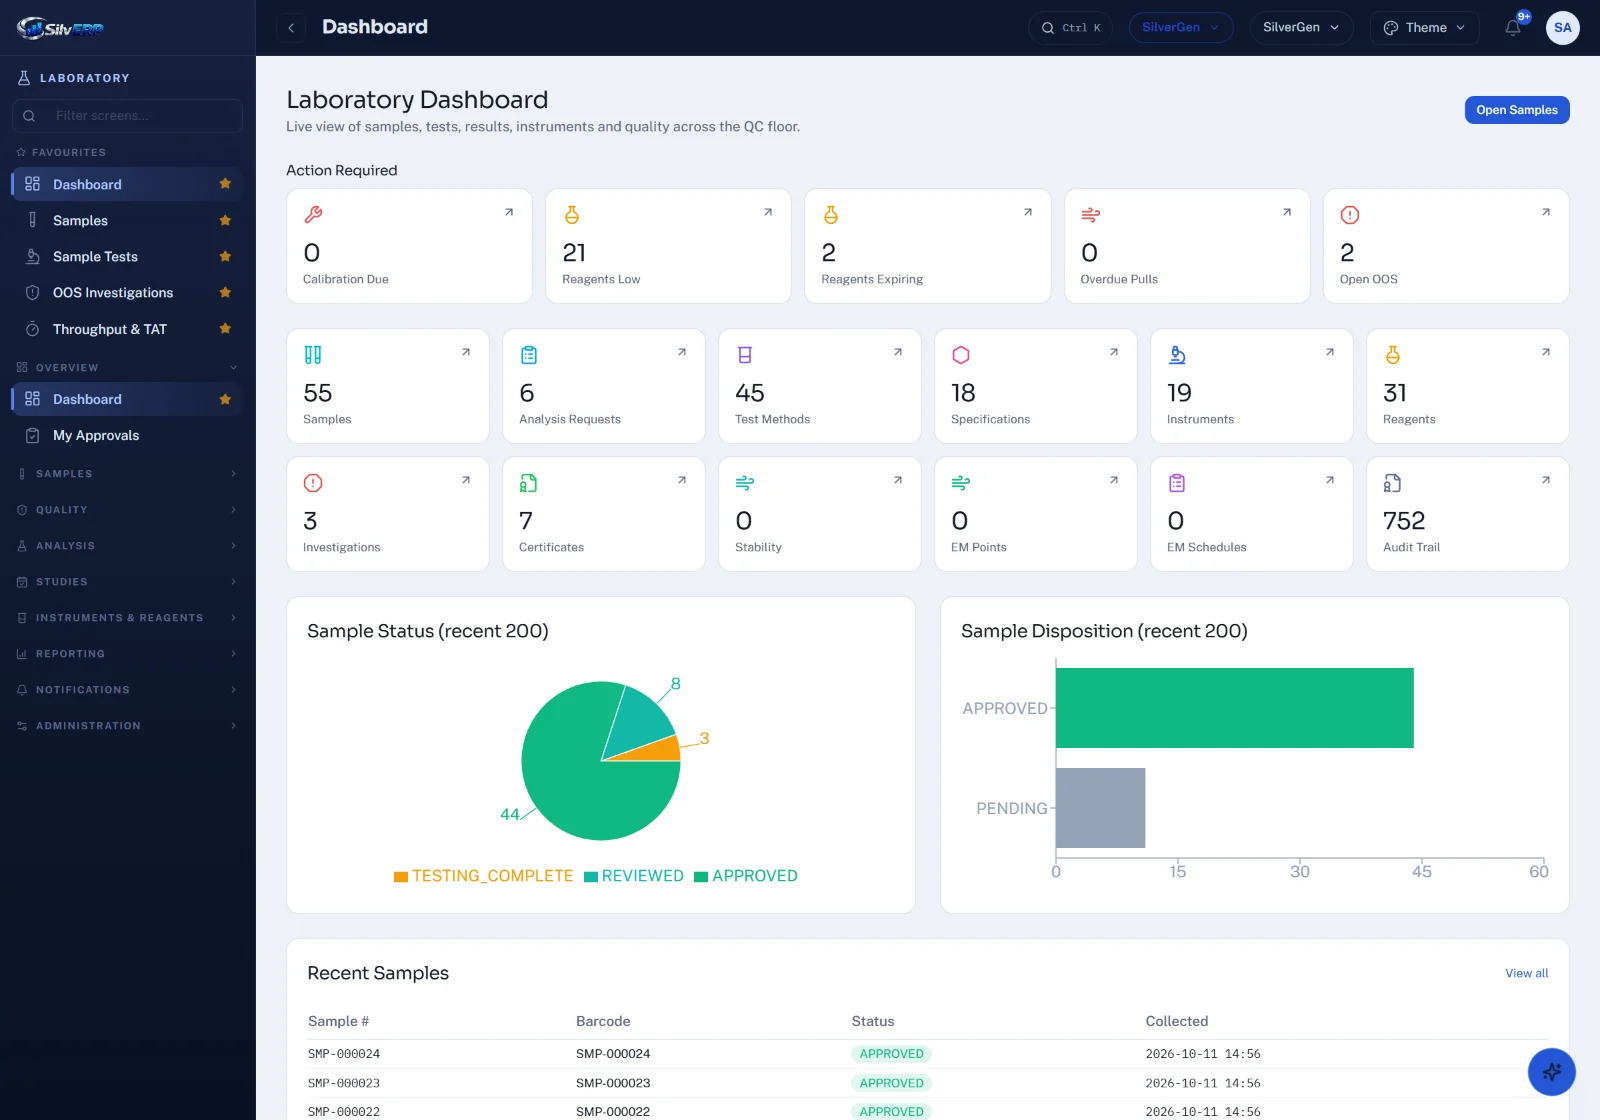The width and height of the screenshot is (1600, 1120).
Task: Click the Analysis Requests clipboard icon
Action: pyautogui.click(x=529, y=355)
